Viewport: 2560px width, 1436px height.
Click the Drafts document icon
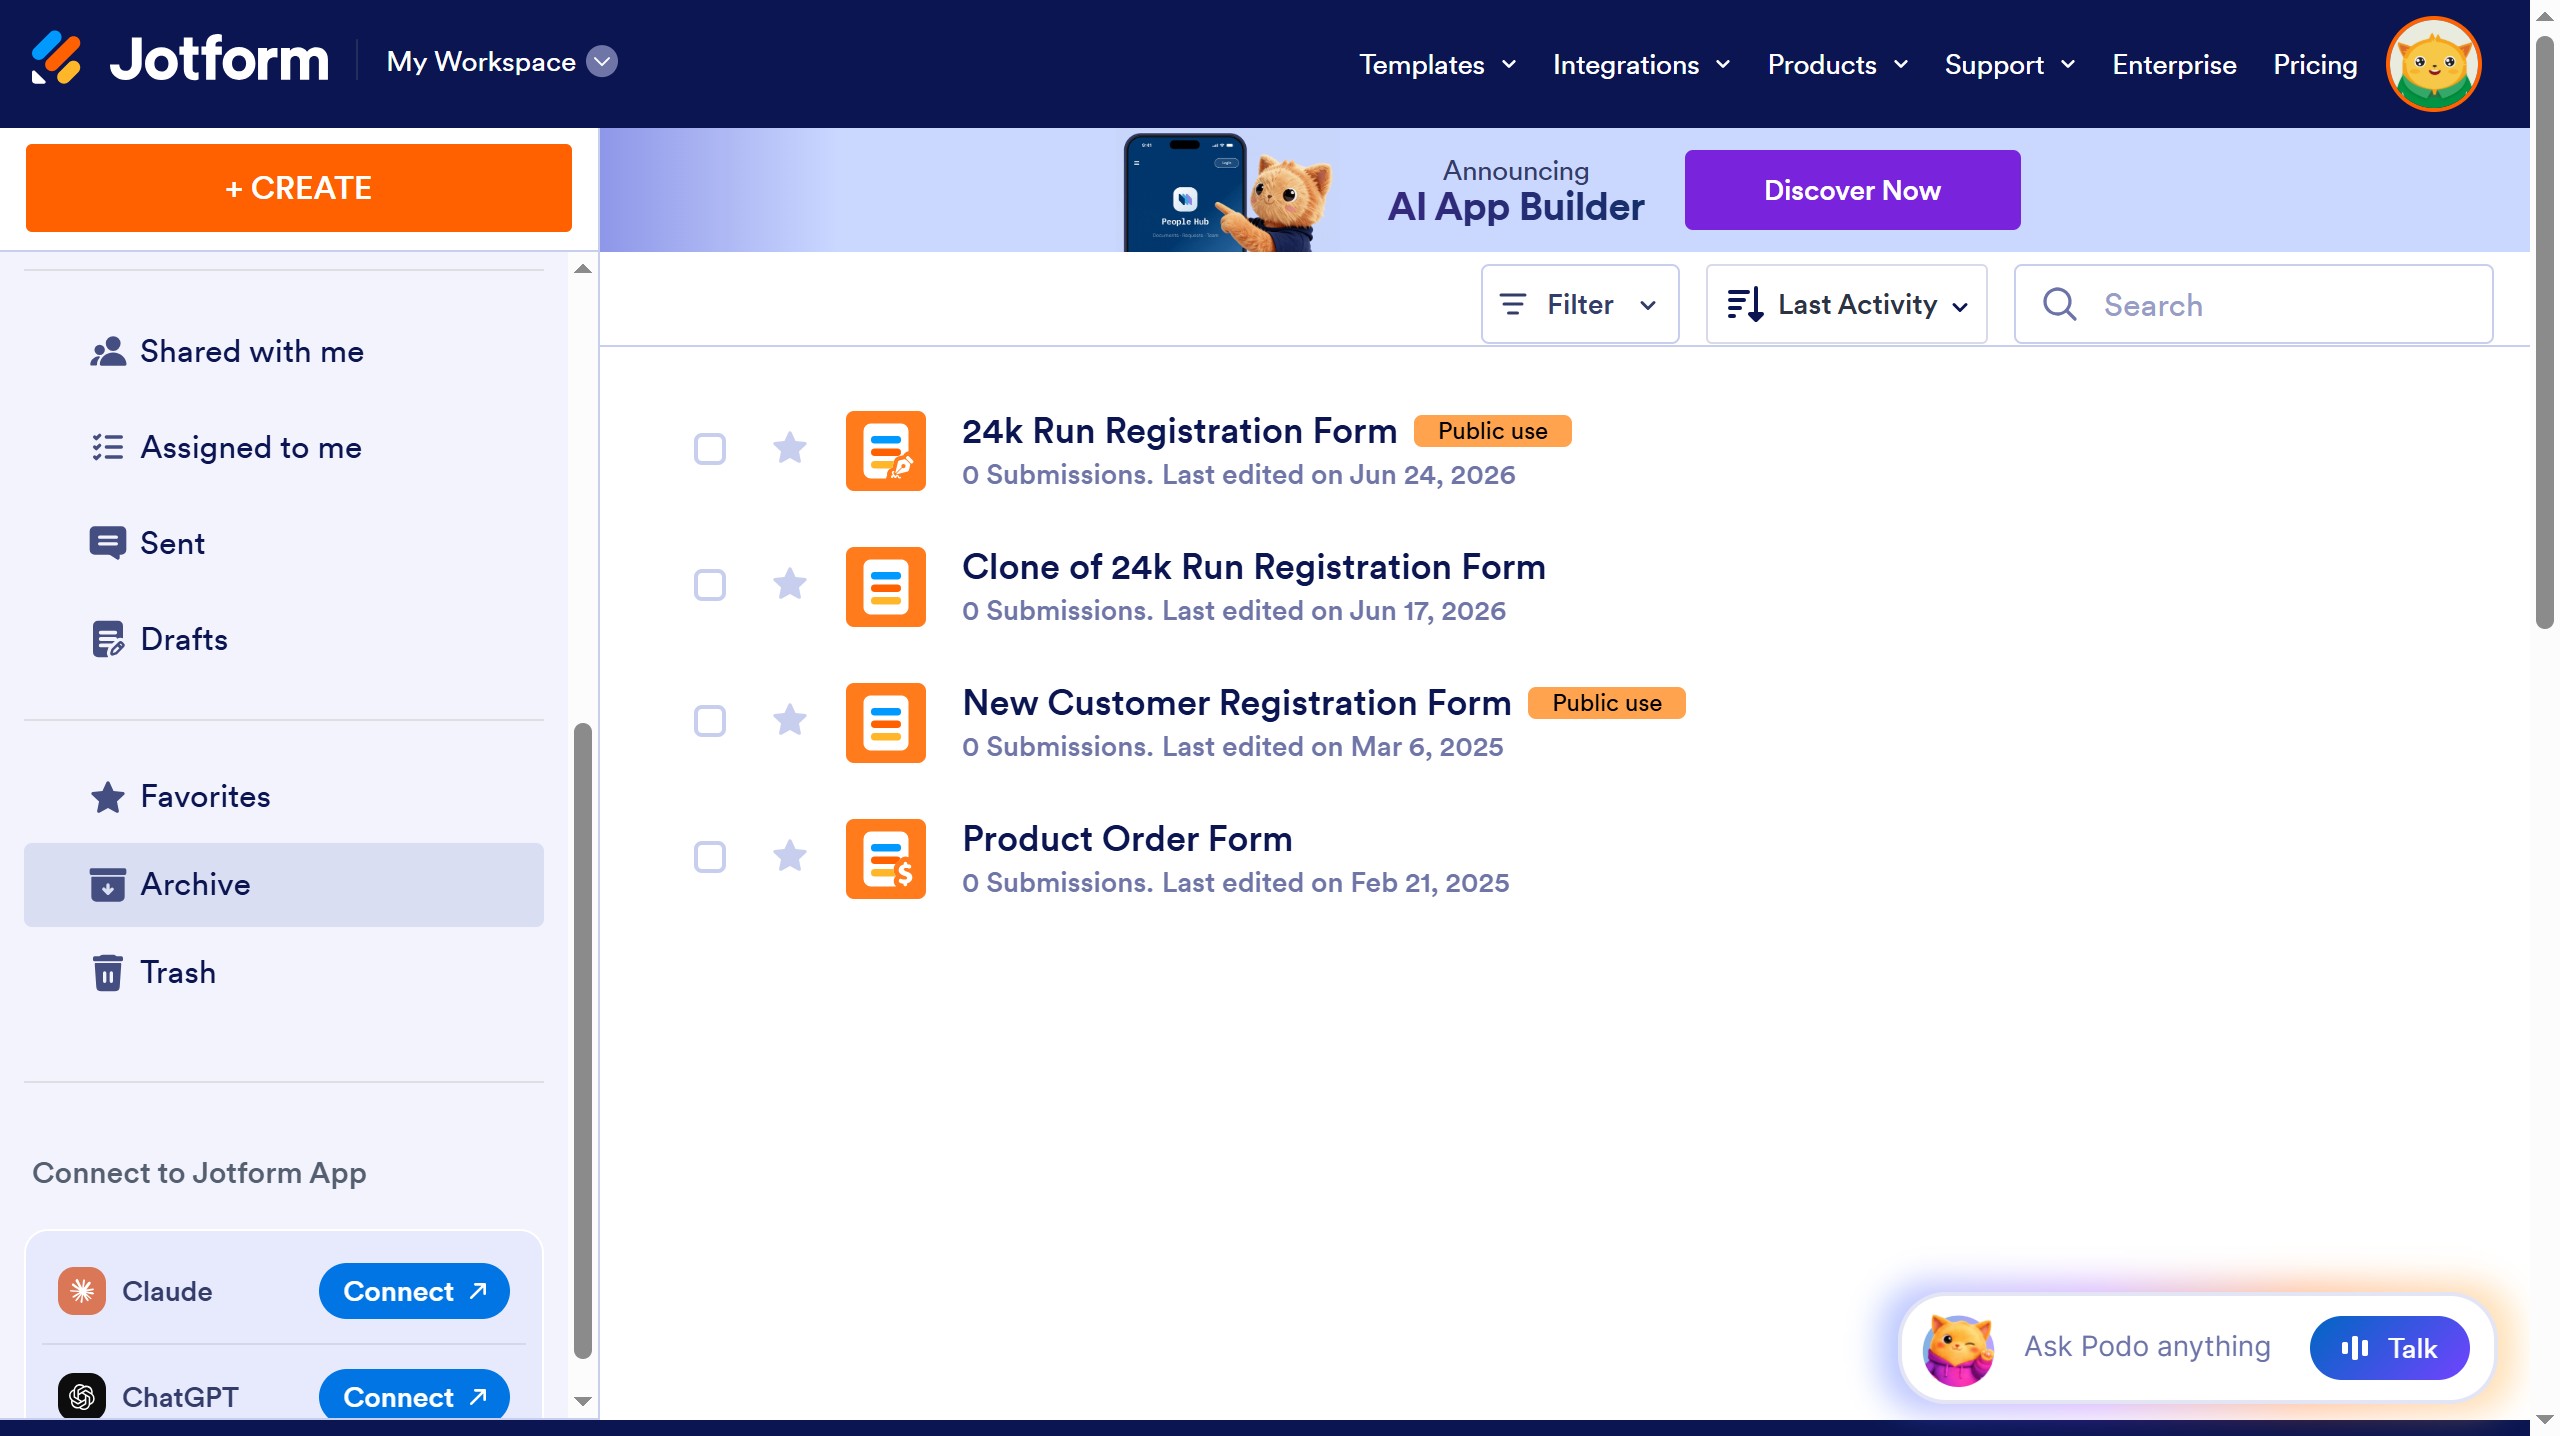click(108, 640)
